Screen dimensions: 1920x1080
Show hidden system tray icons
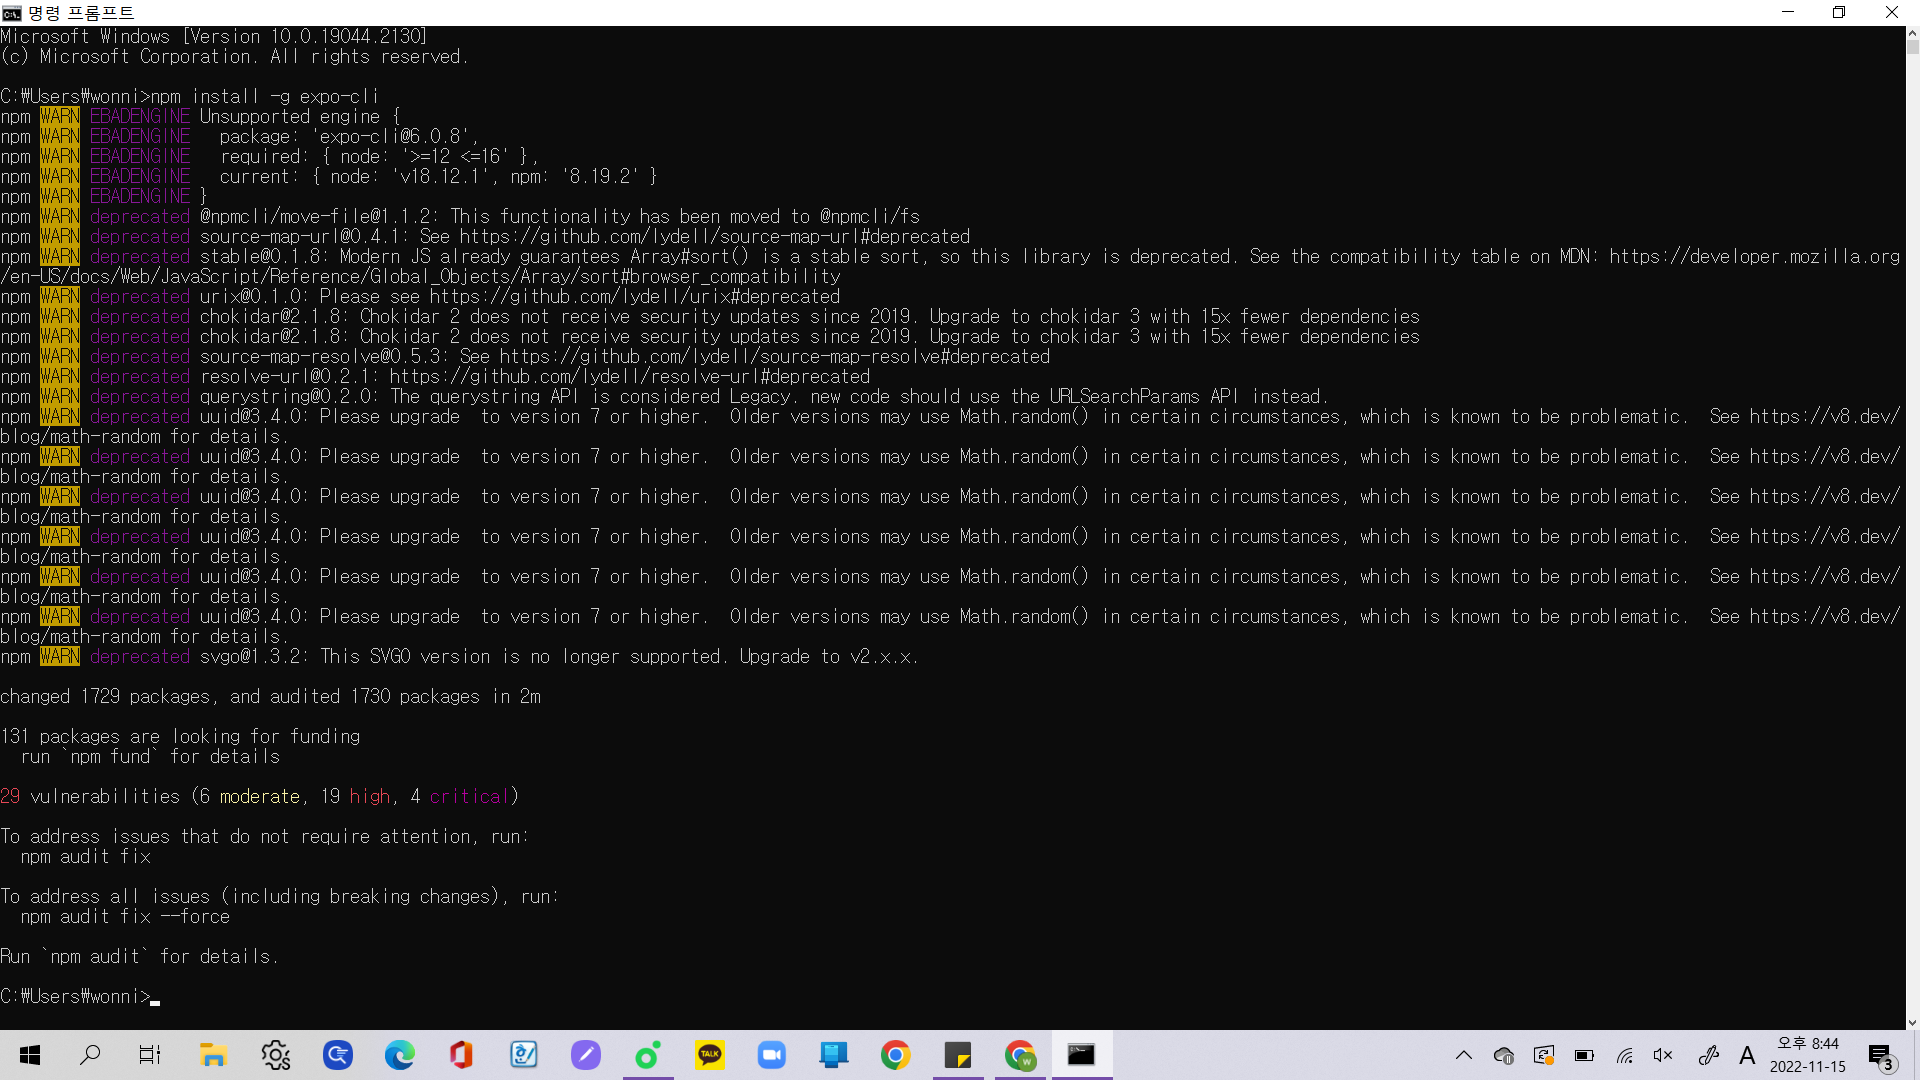coord(1464,1055)
